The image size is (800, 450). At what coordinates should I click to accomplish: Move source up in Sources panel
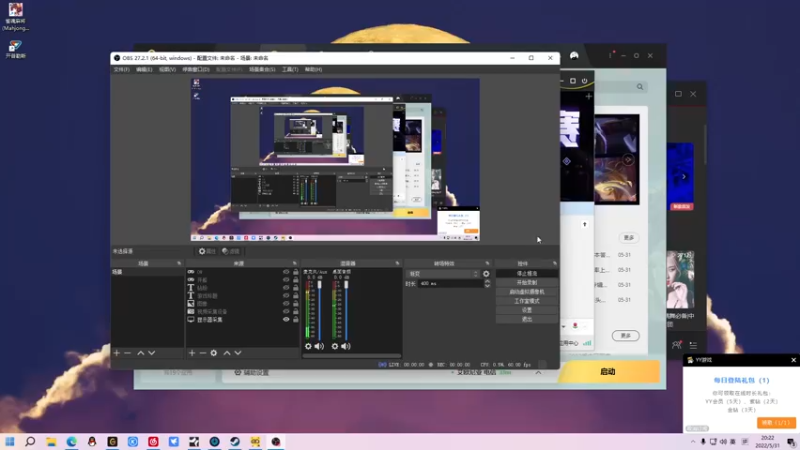(227, 353)
